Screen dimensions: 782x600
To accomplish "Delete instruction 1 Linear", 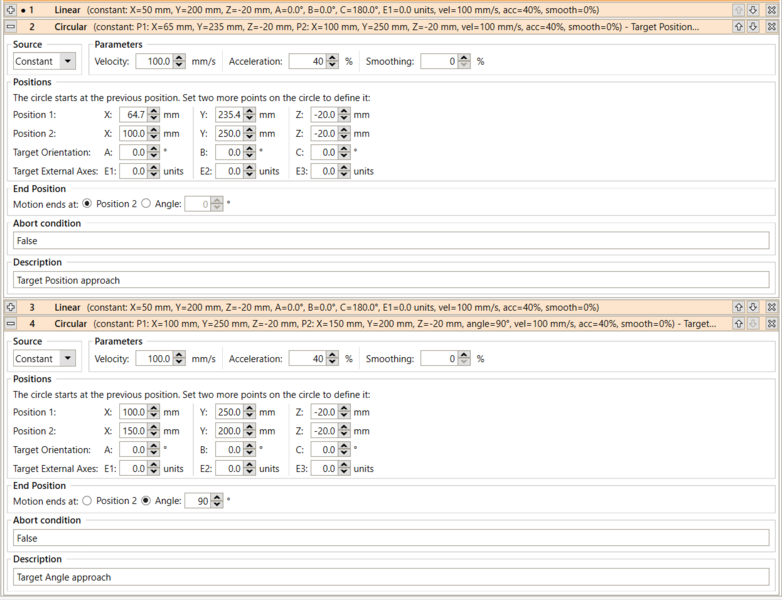I will 771,9.
